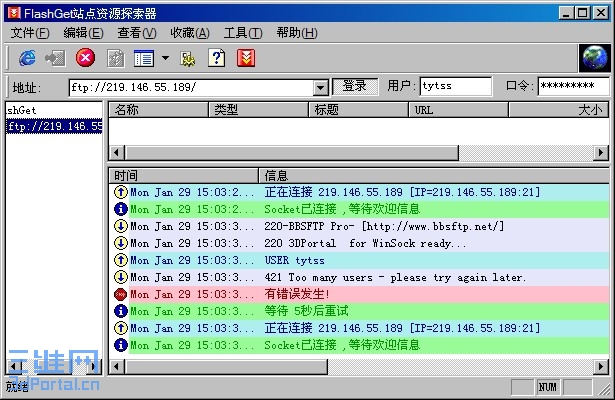Click up-arrow icon on first 正在连接 row
615x400 pixels.
click(121, 192)
